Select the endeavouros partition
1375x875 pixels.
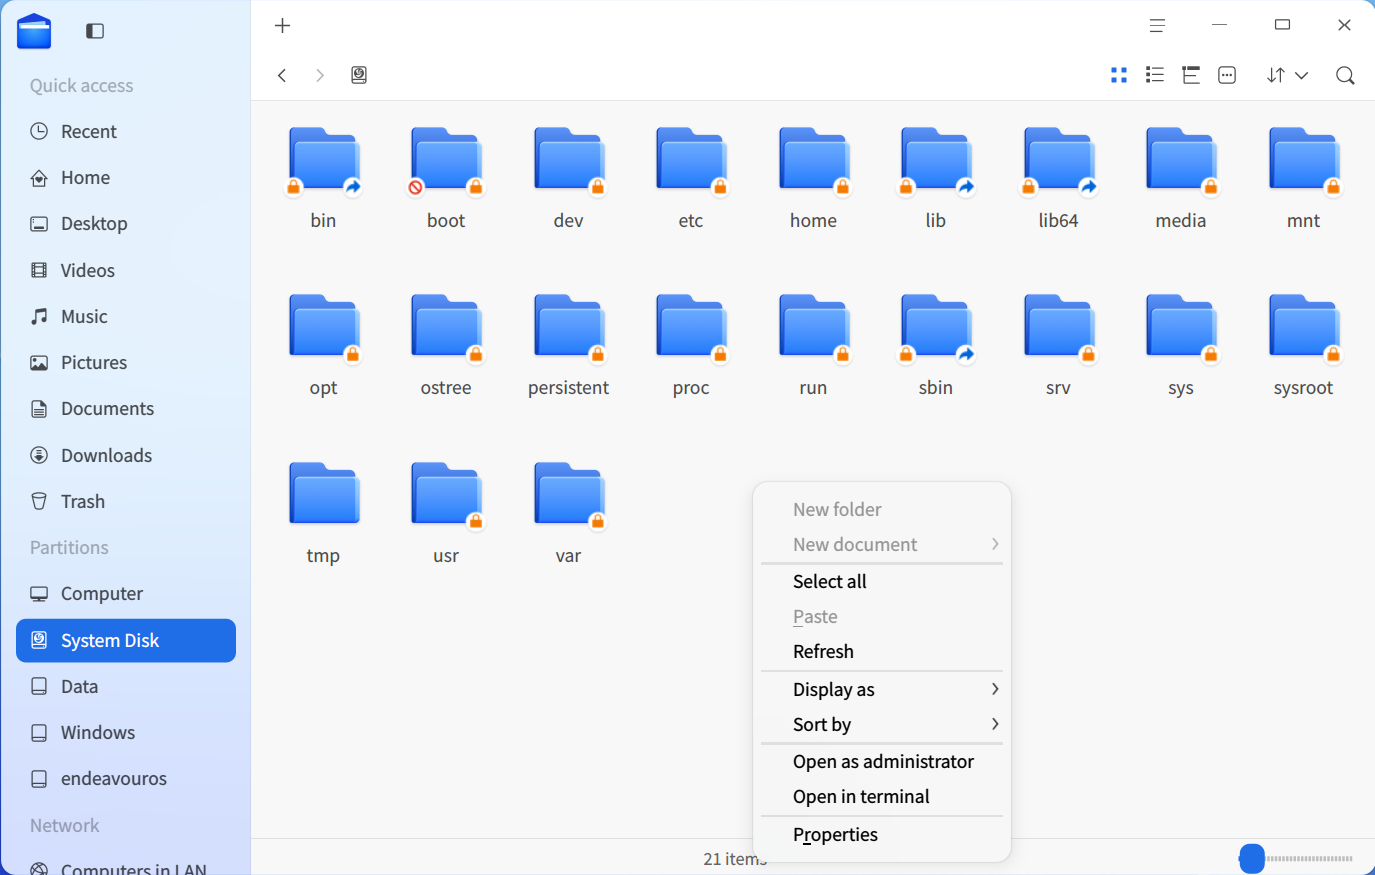click(x=126, y=779)
